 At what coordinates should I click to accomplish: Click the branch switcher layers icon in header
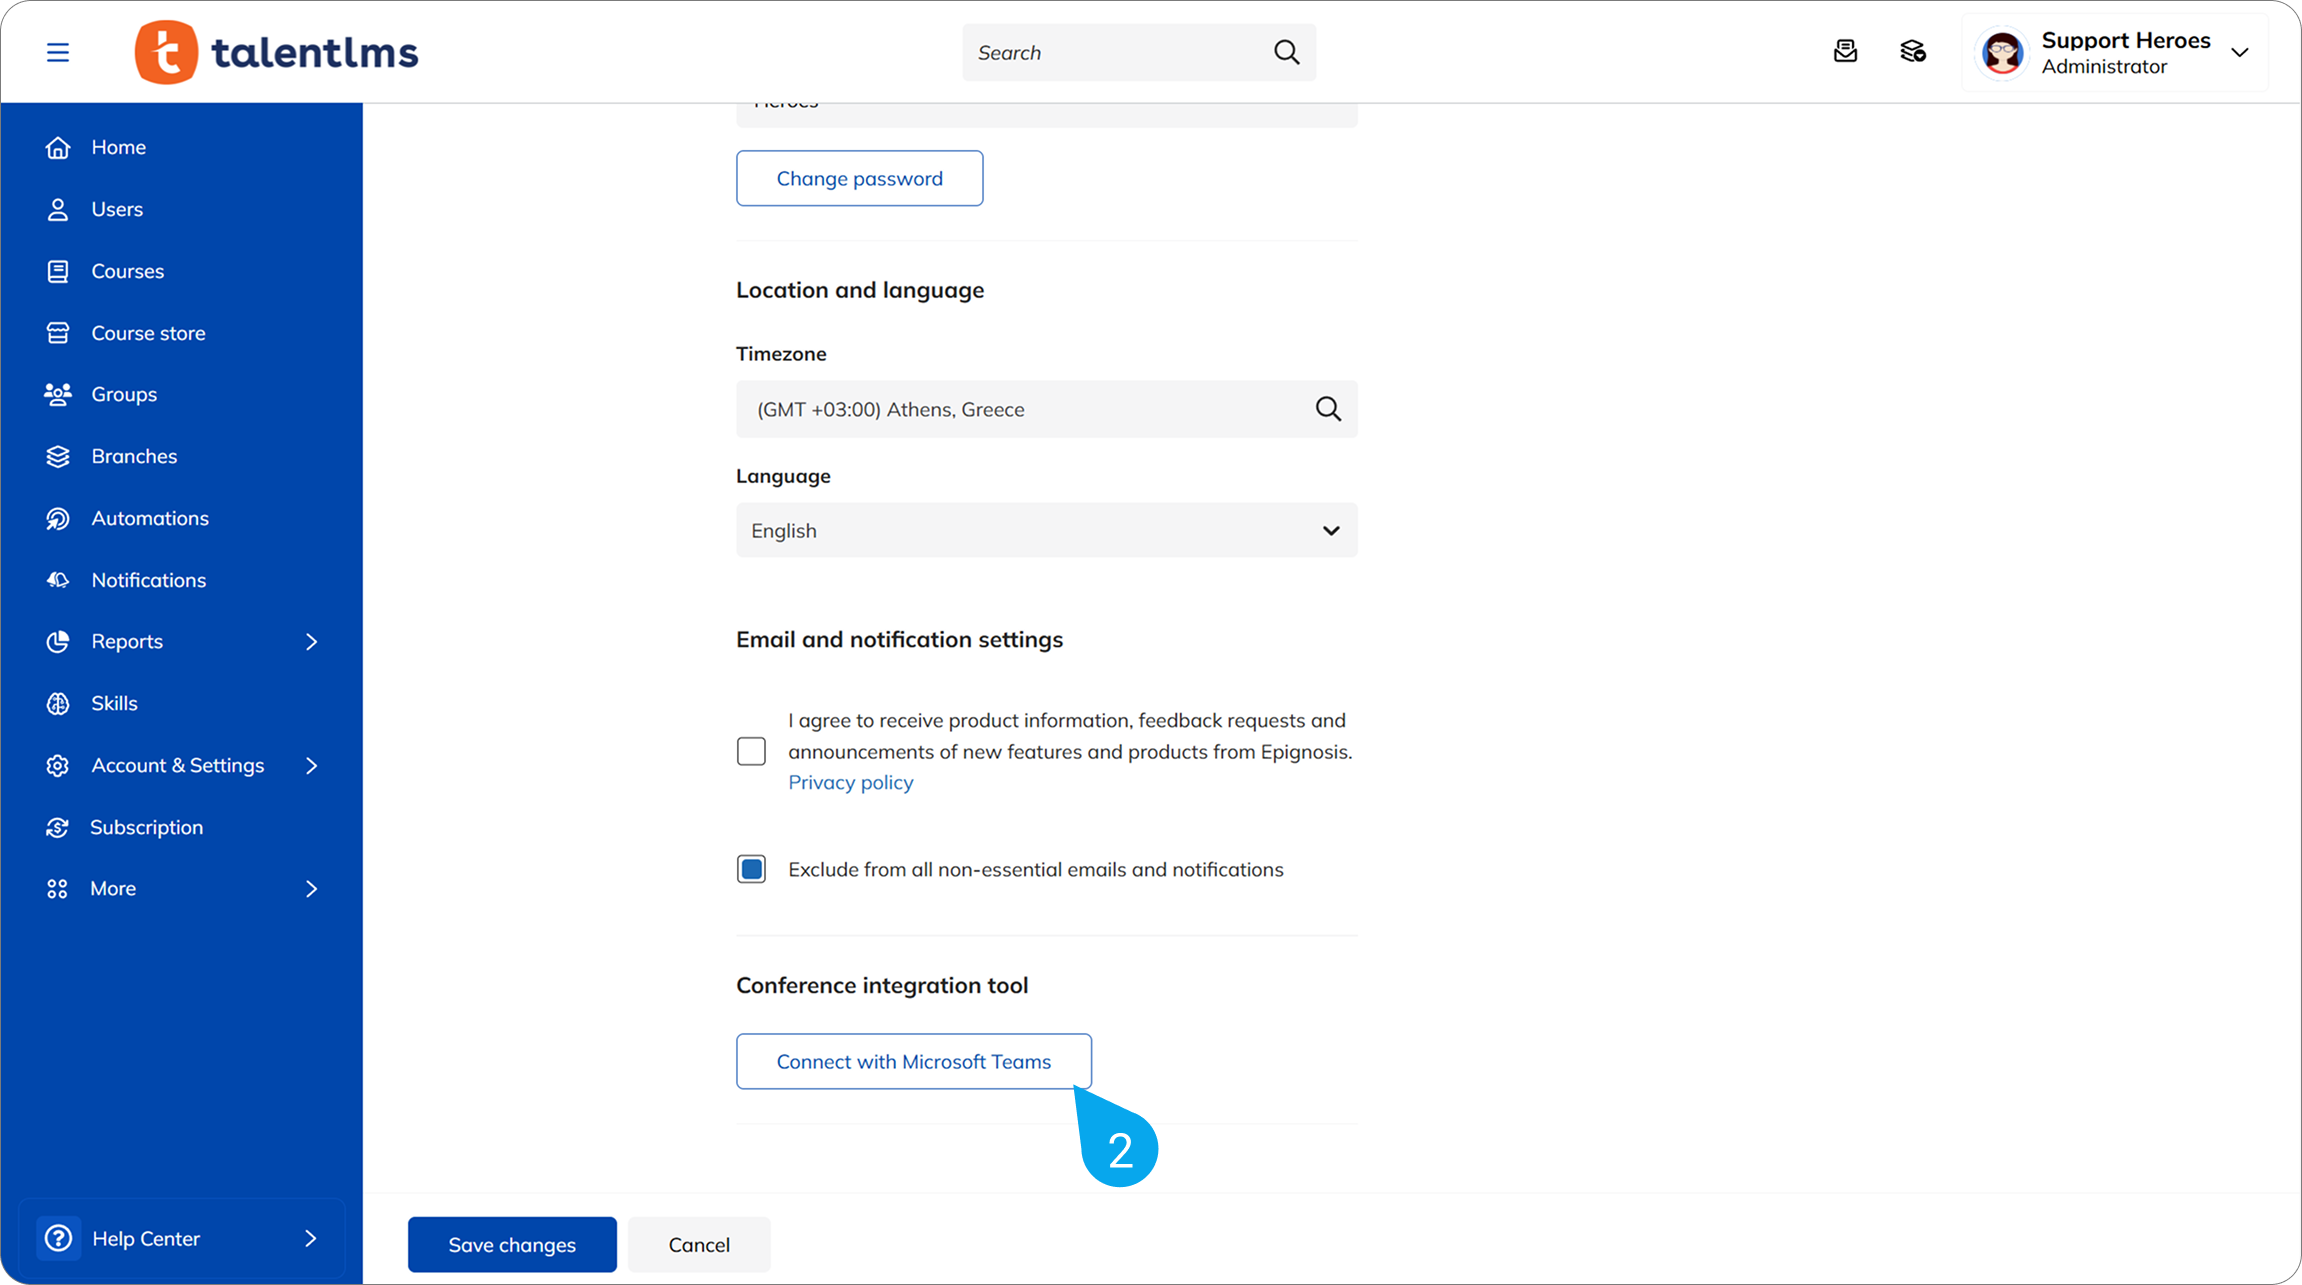click(1912, 52)
